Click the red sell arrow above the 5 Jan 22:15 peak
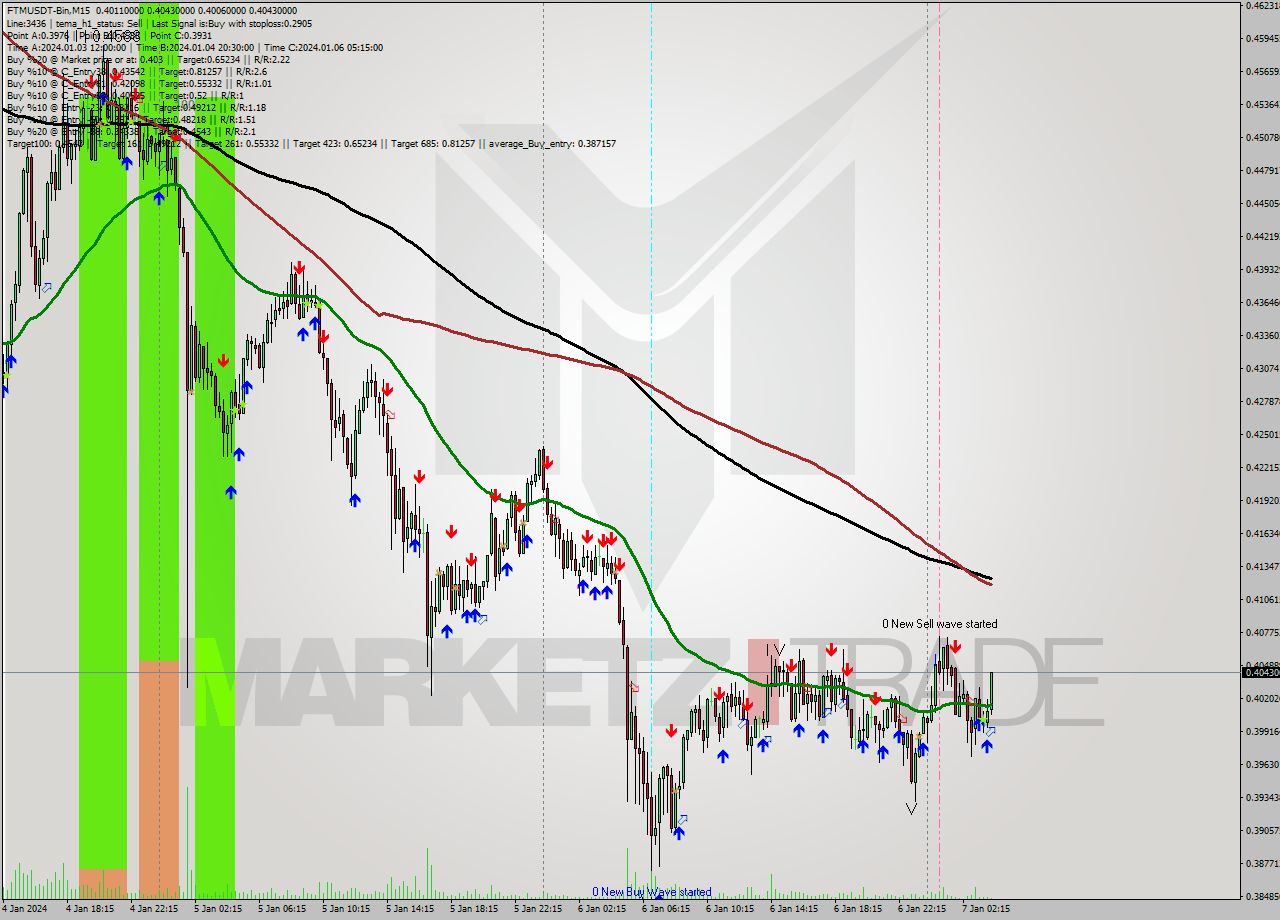 [547, 463]
